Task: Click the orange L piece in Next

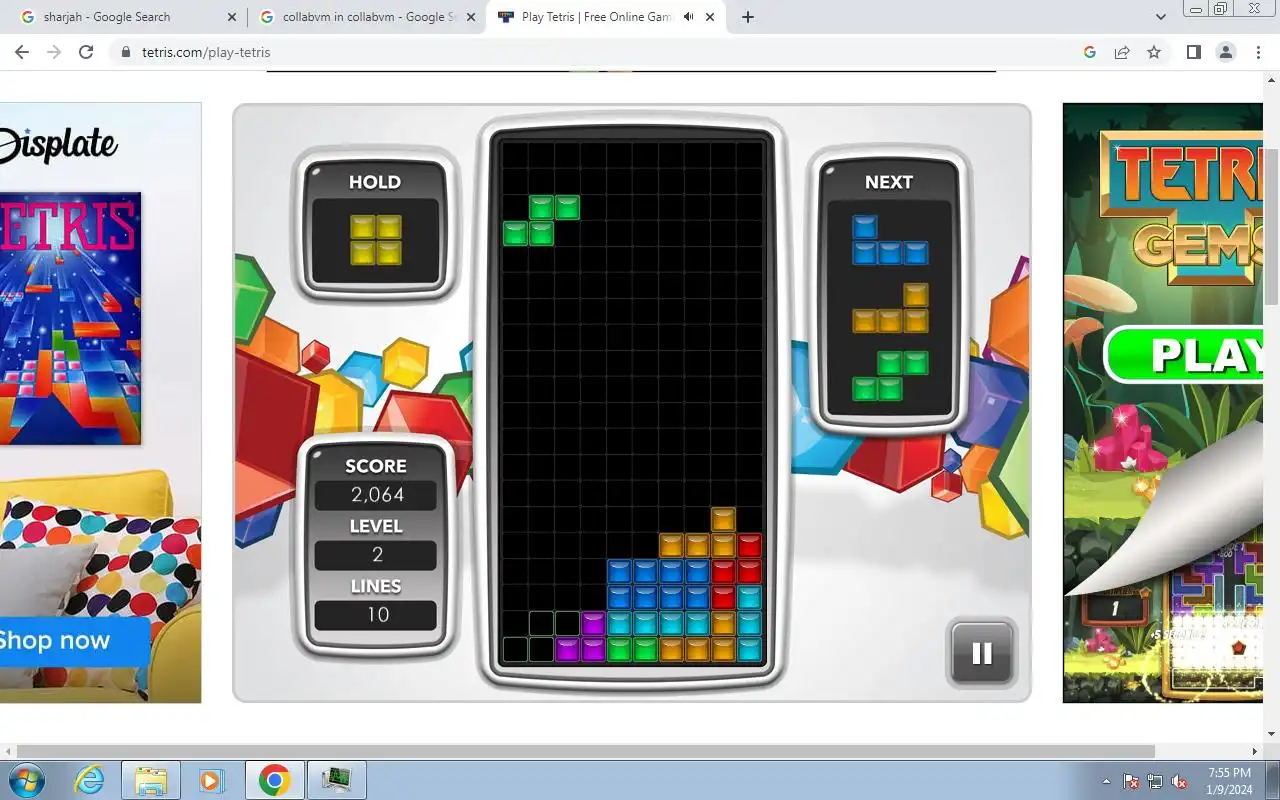Action: click(890, 308)
